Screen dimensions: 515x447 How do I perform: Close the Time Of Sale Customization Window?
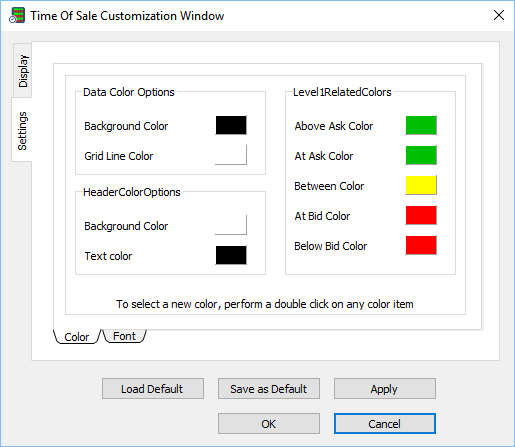[x=499, y=15]
